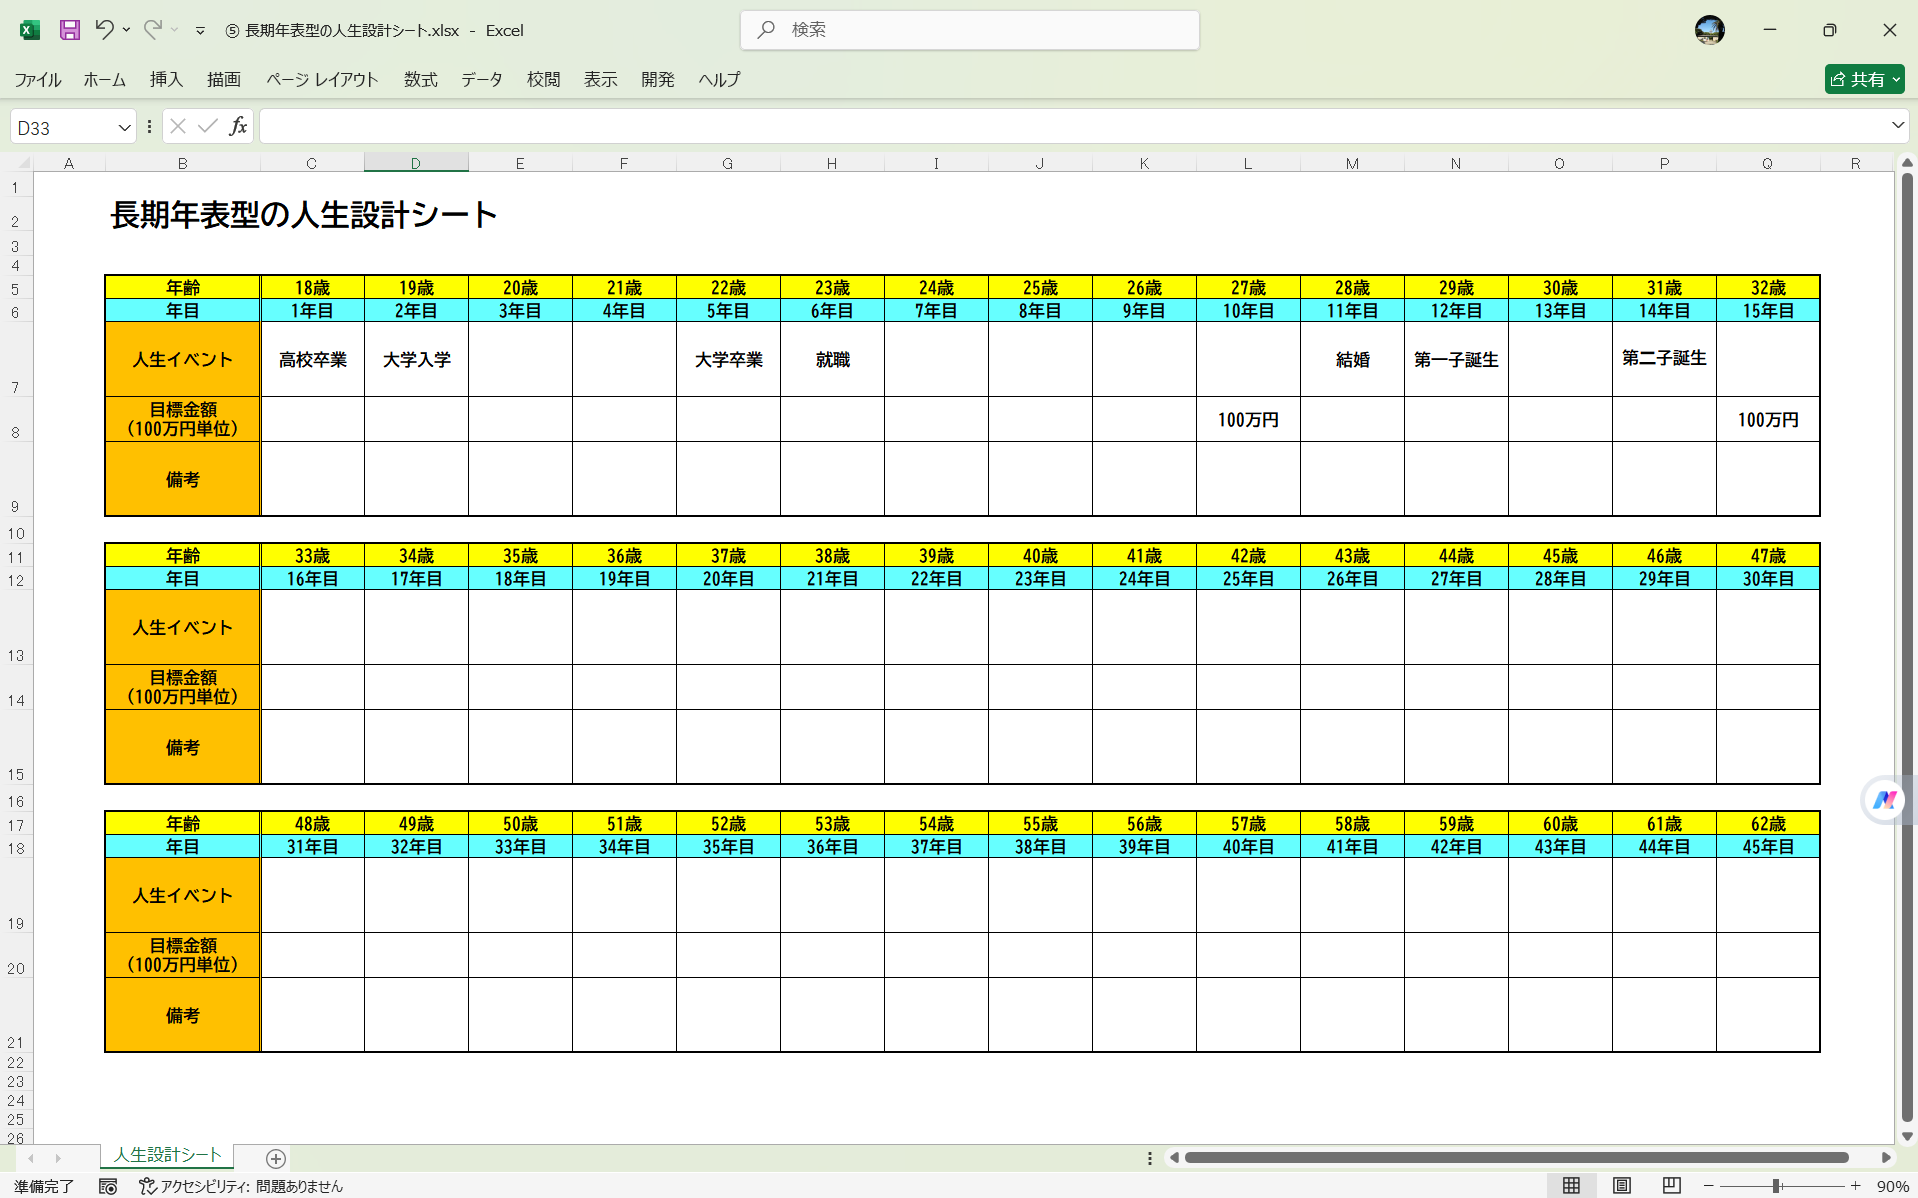Click the Undo icon
The height and width of the screenshot is (1198, 1918).
[x=104, y=30]
